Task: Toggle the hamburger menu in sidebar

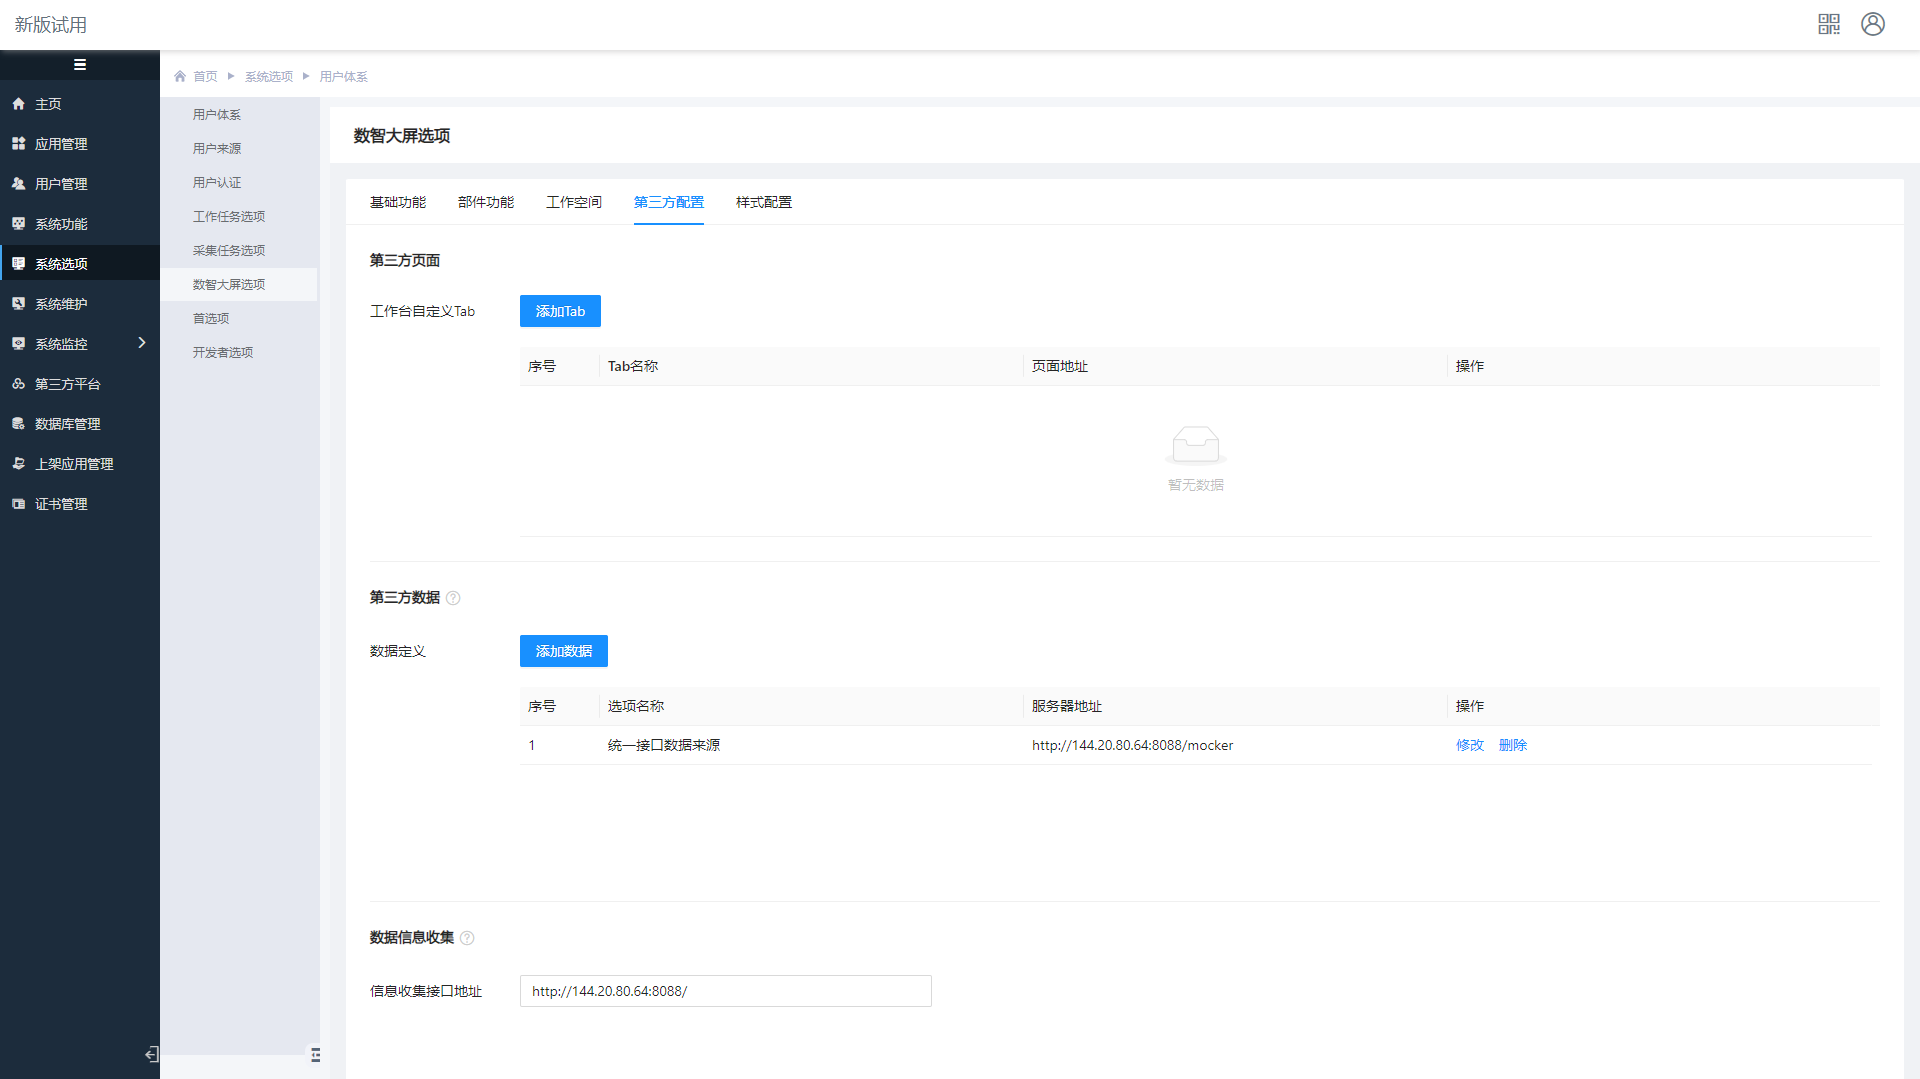Action: (80, 65)
